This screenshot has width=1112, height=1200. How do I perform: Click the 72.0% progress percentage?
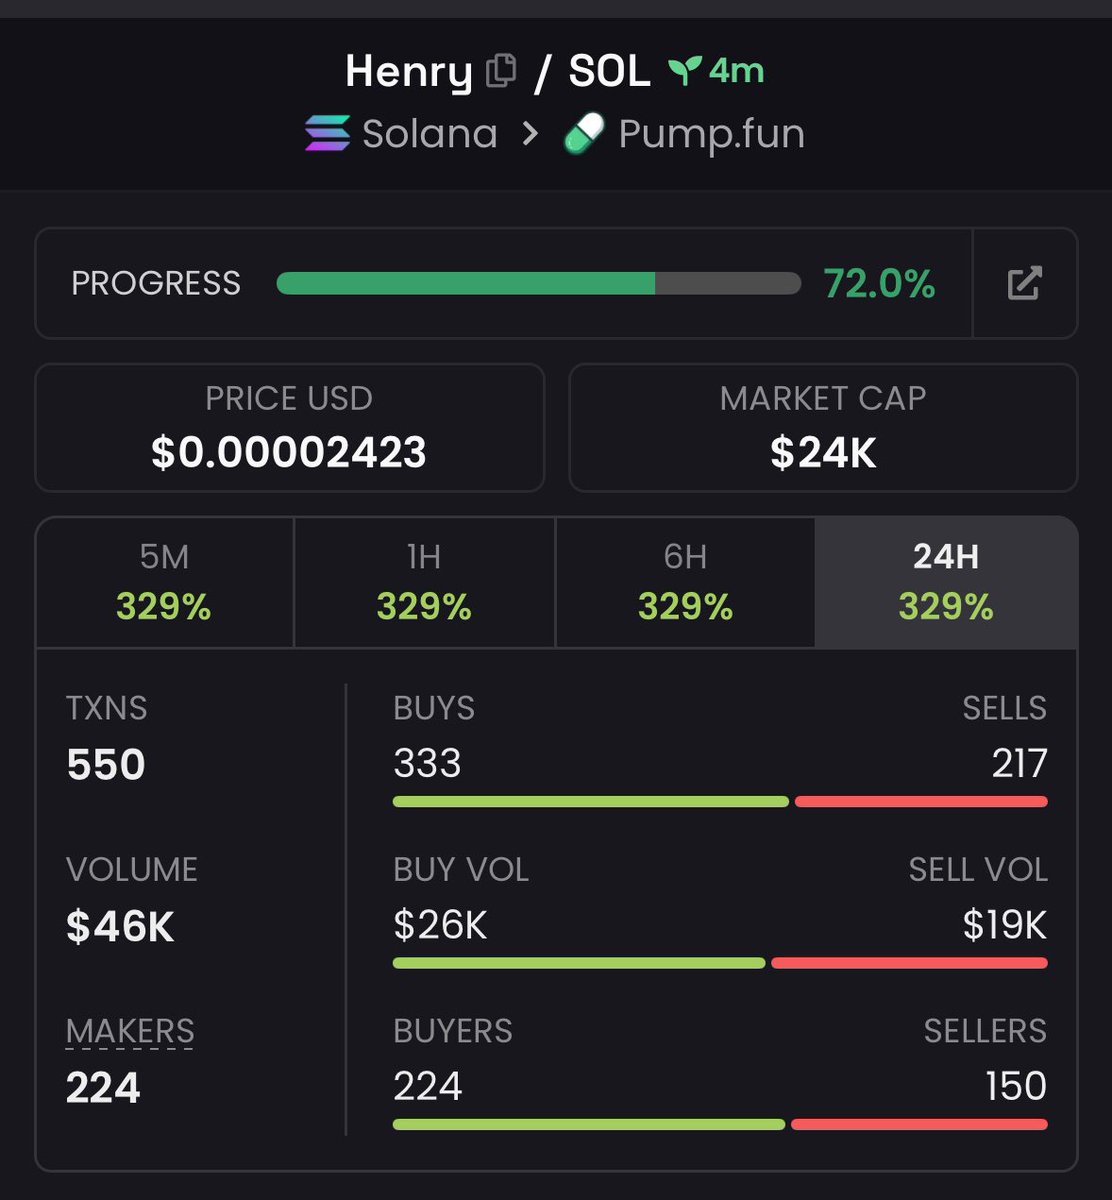coord(879,284)
